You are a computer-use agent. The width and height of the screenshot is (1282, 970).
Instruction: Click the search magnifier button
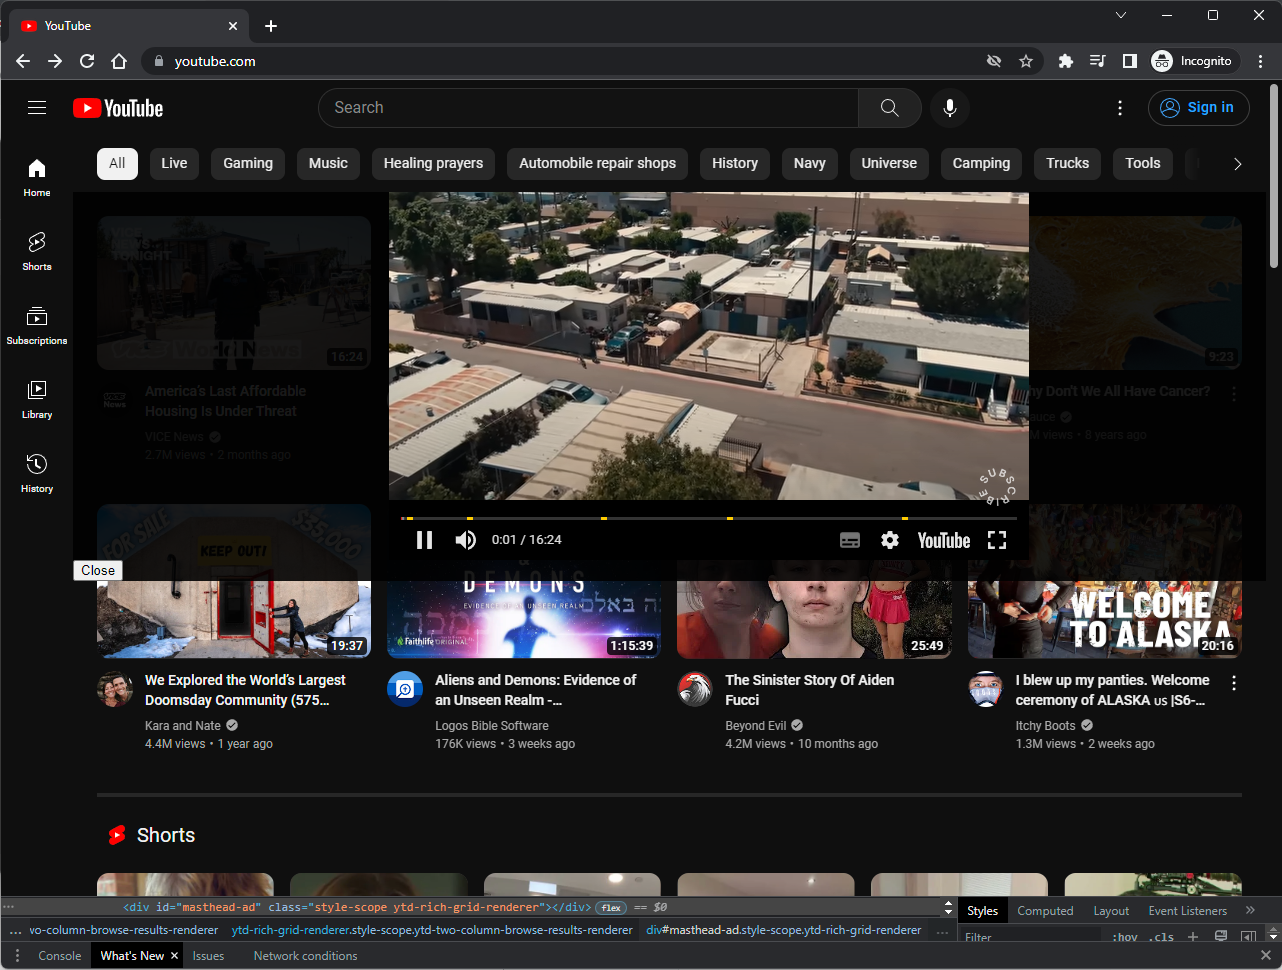889,108
